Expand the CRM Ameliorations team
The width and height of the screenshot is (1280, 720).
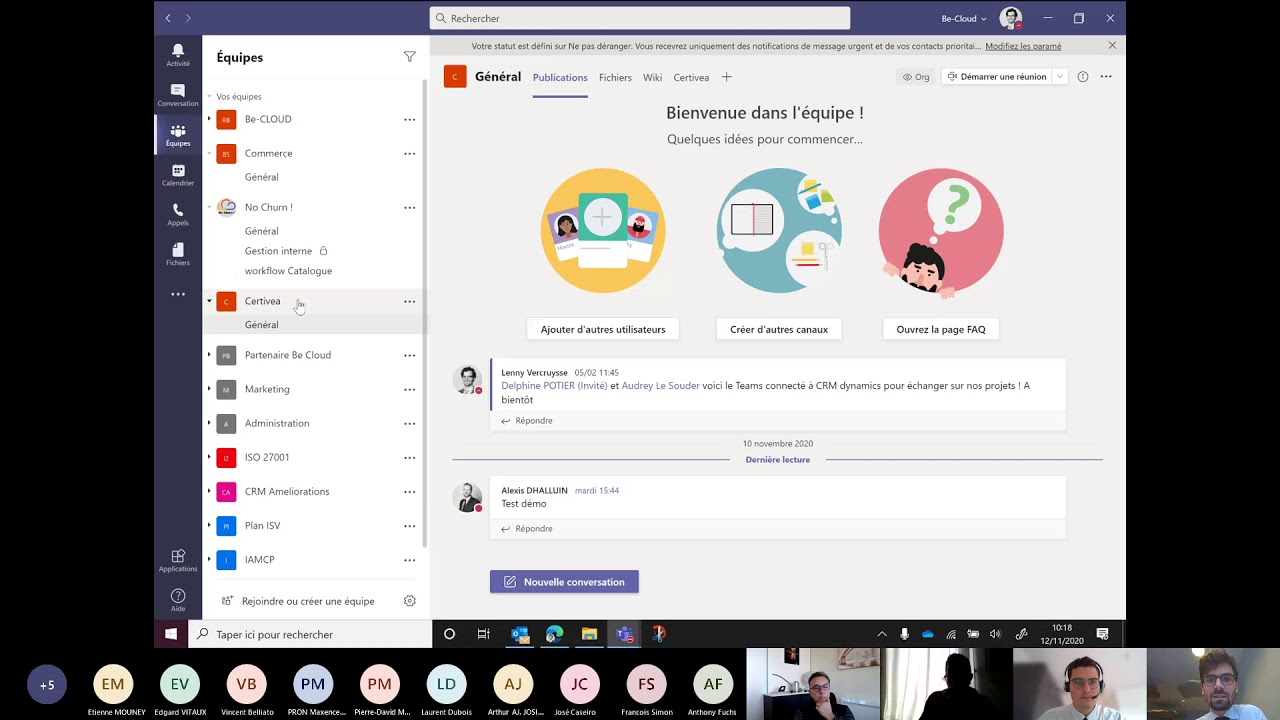click(x=209, y=491)
